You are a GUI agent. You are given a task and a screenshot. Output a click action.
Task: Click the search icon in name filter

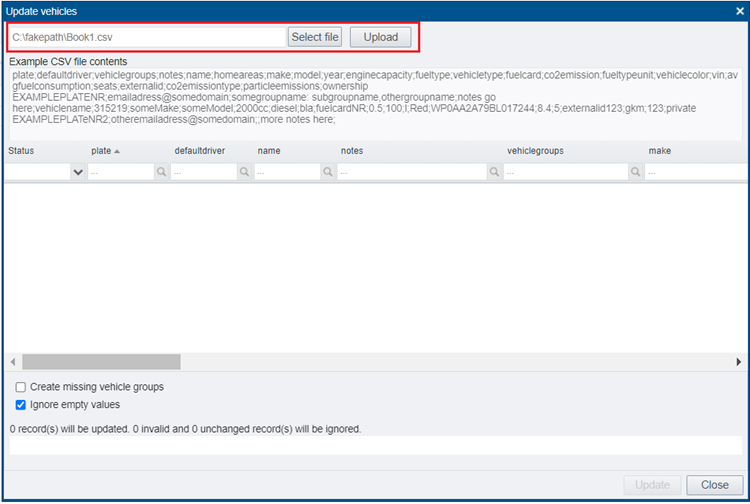click(x=326, y=172)
